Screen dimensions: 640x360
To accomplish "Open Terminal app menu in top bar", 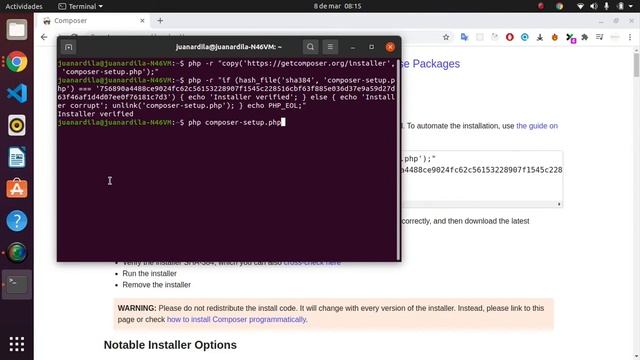I will coord(80,6).
